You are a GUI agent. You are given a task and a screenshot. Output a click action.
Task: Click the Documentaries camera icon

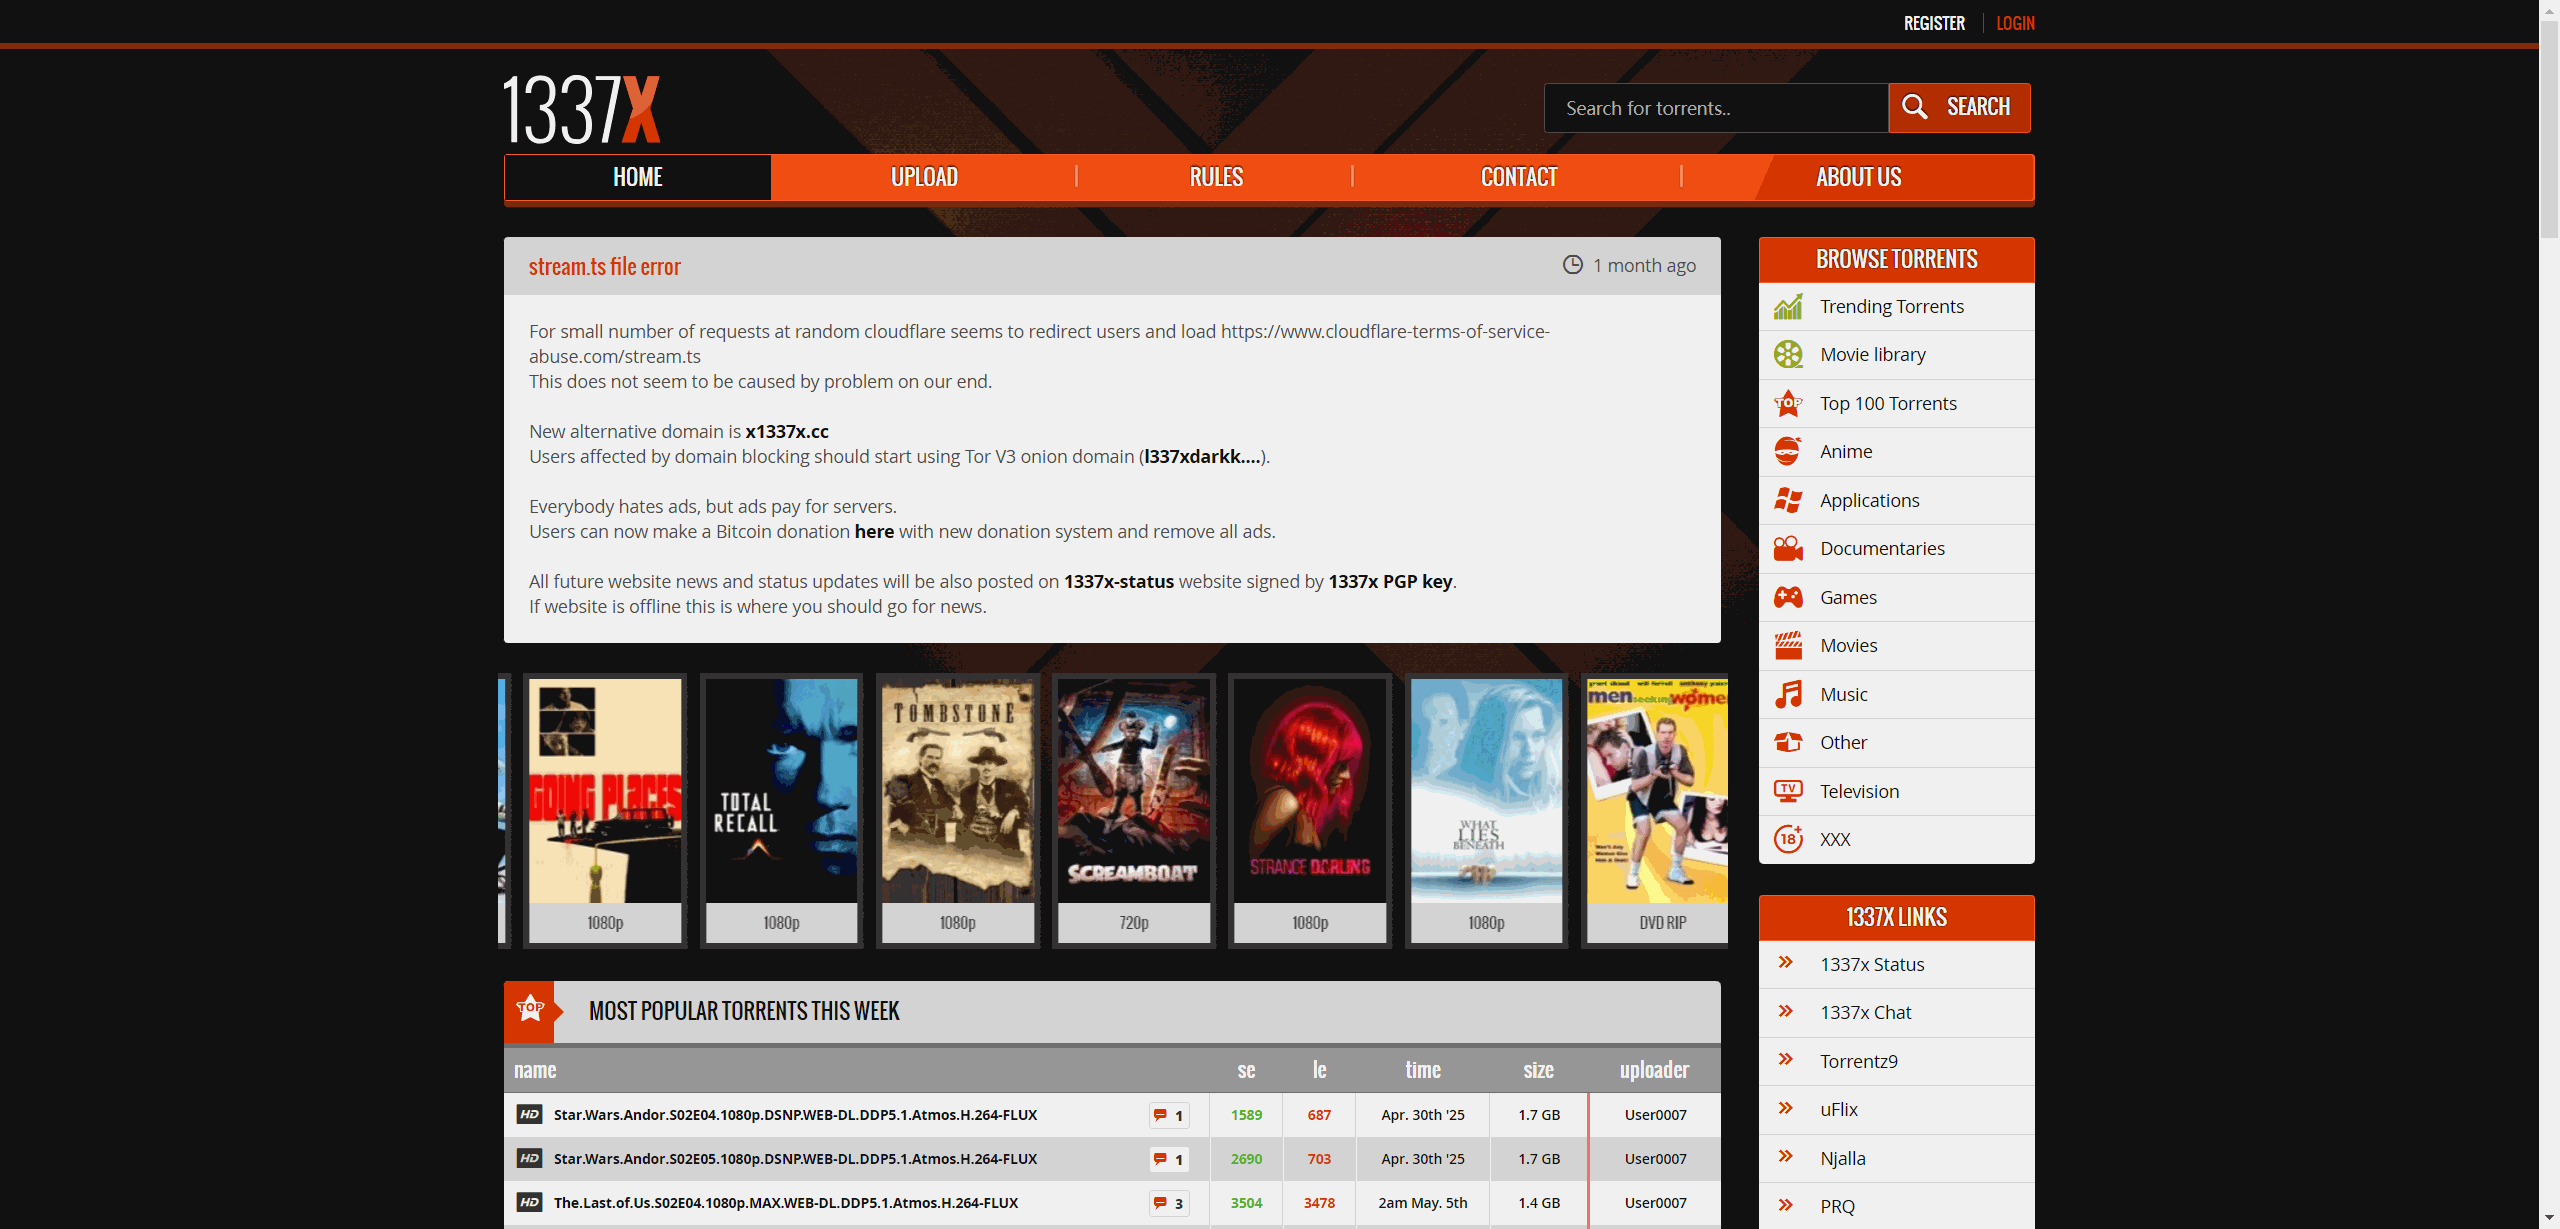[x=1788, y=549]
